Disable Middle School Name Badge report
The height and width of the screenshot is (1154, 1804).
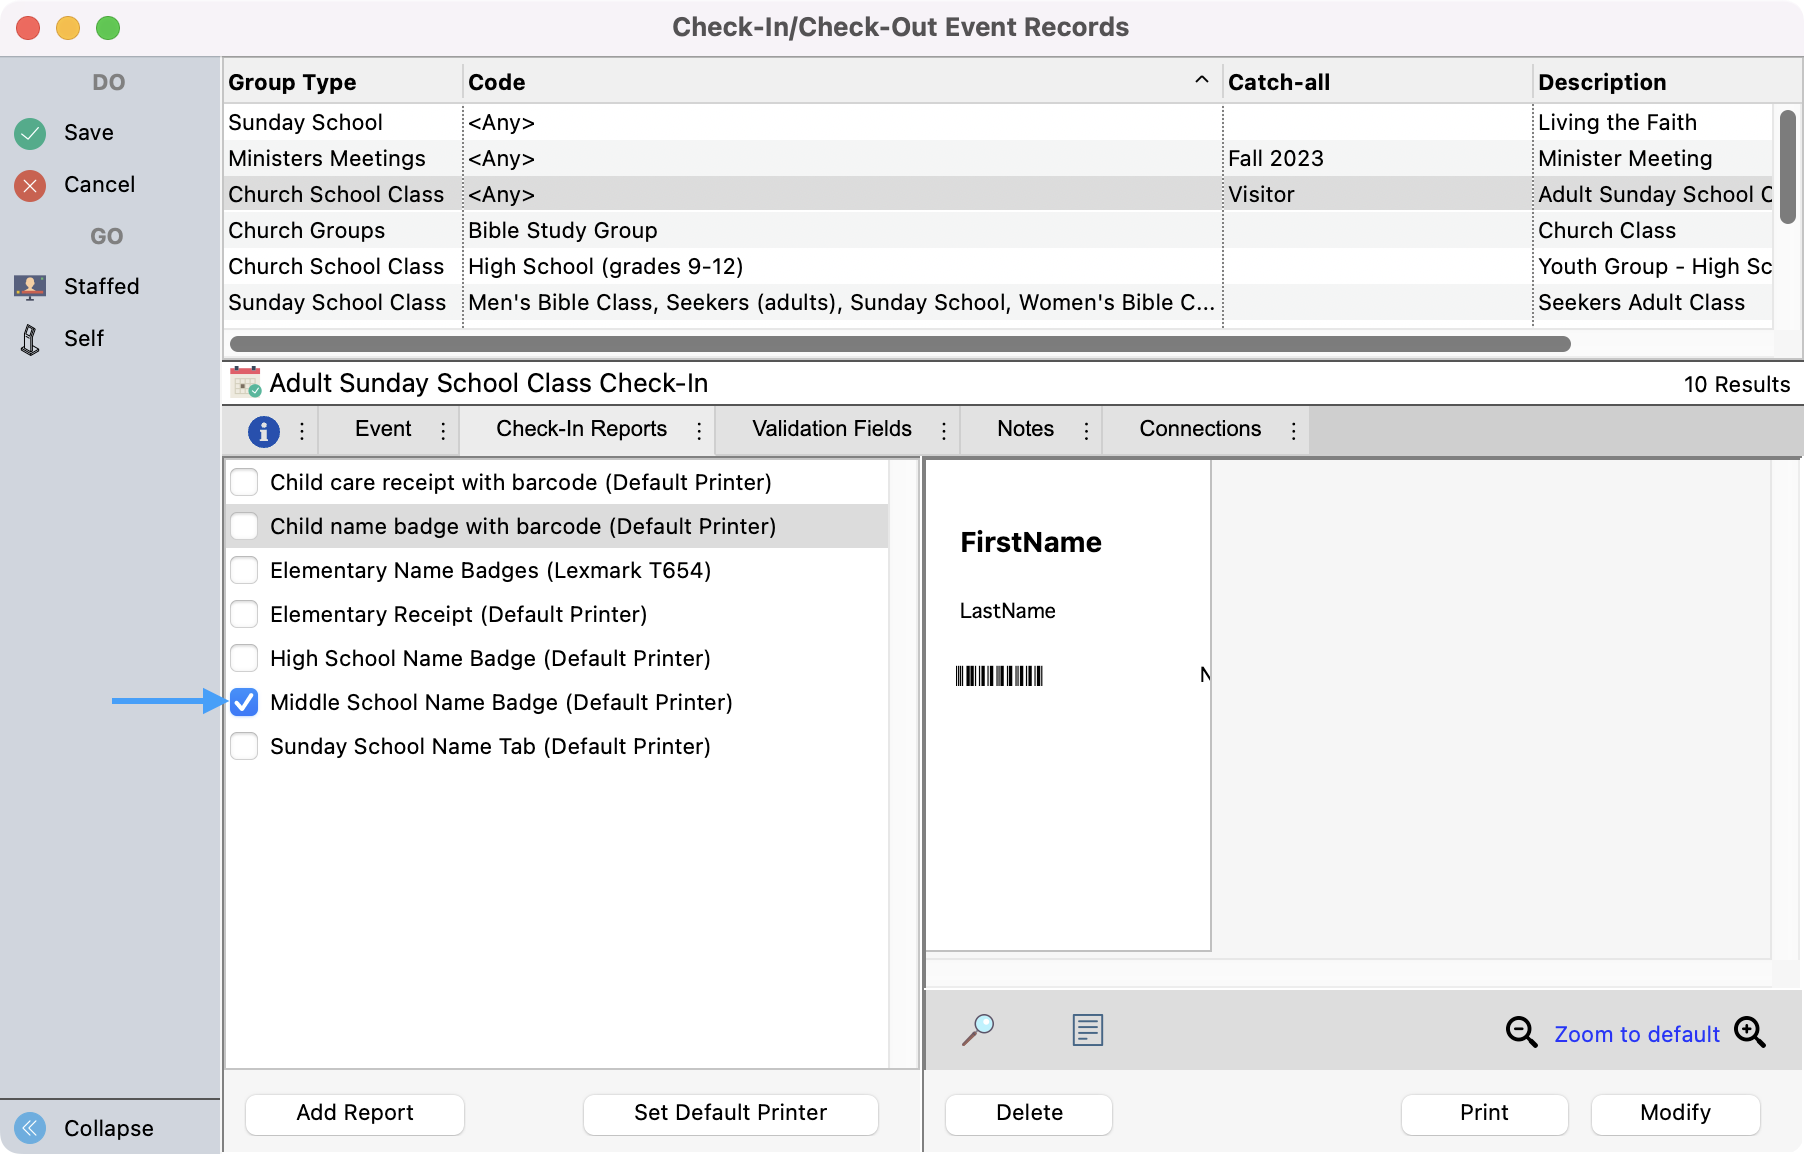coord(243,702)
